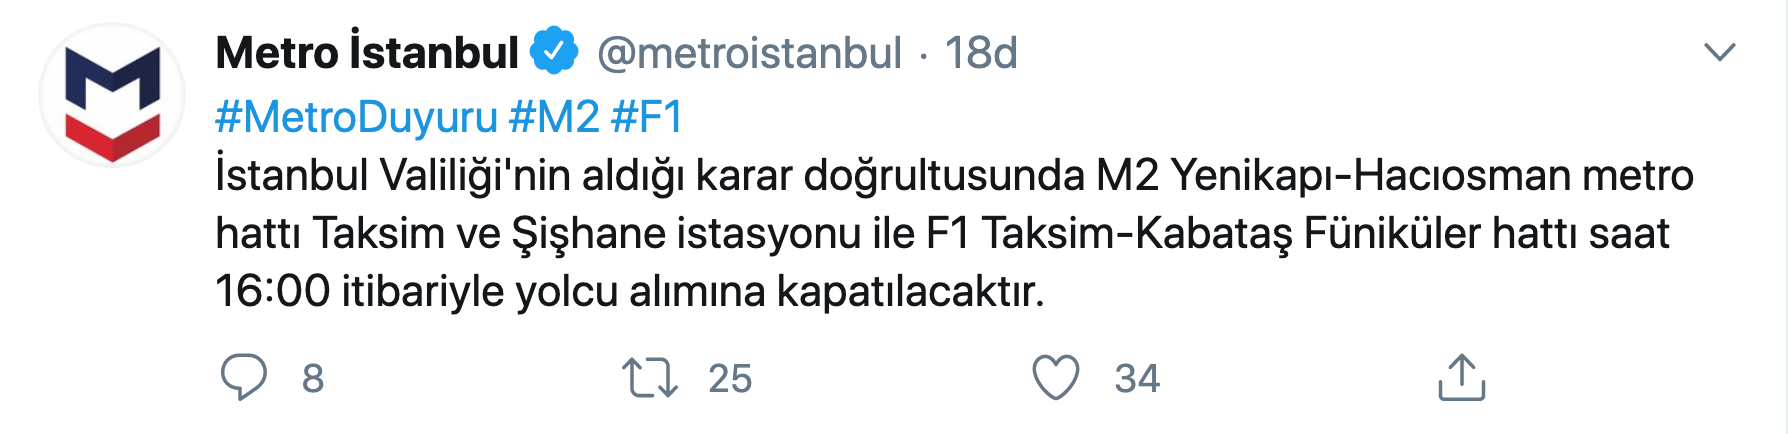Screen dimensions: 1788x434
Task: Open the #M2 hashtag
Action: coord(554,117)
